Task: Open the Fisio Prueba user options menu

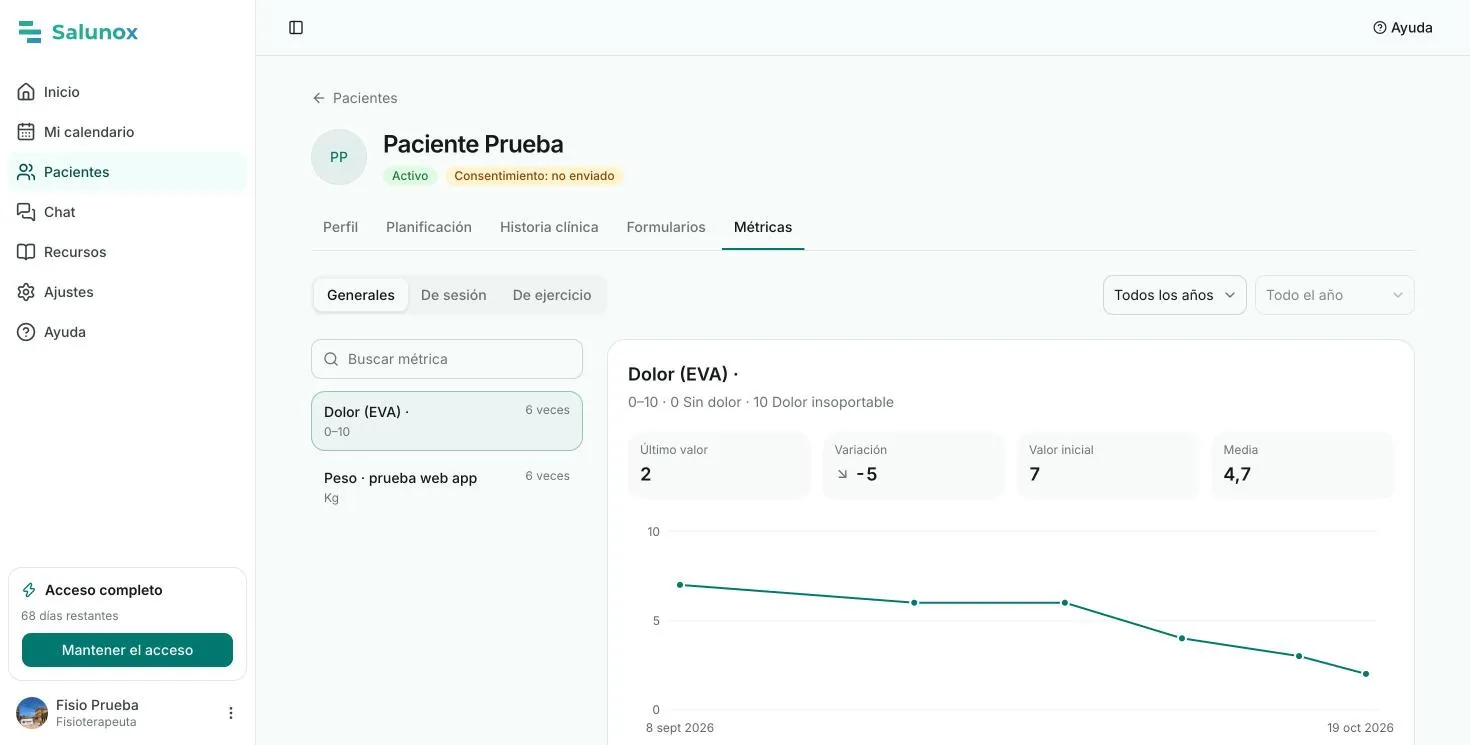Action: [x=231, y=713]
